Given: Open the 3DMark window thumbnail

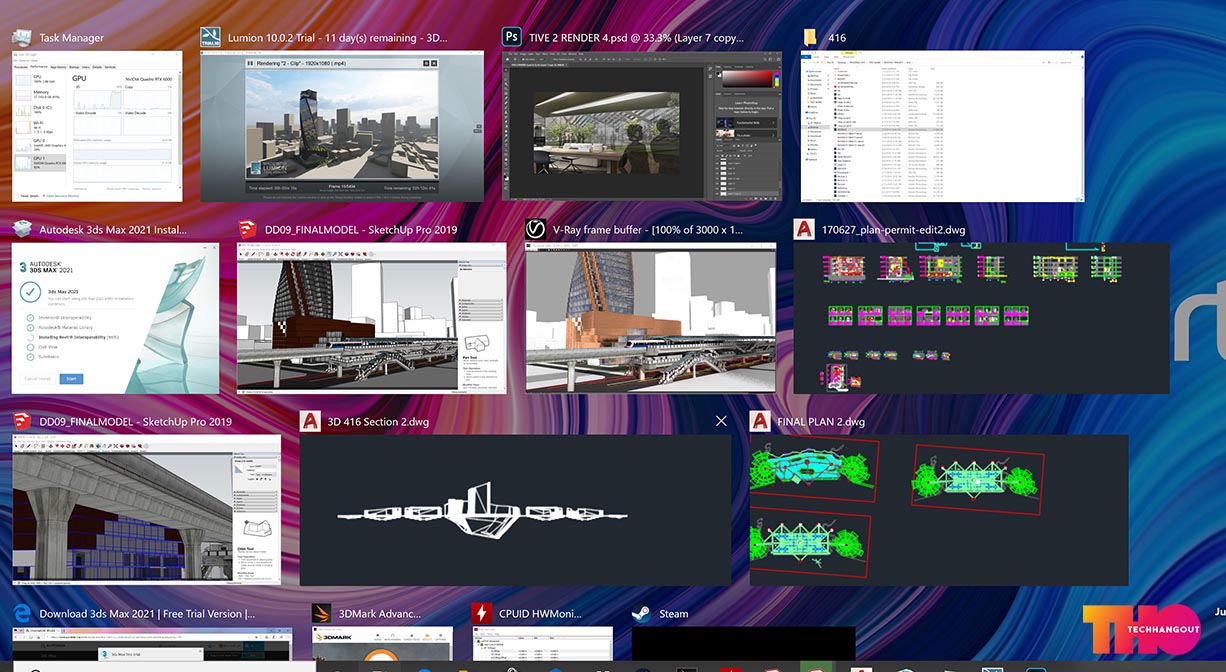Looking at the screenshot, I should pos(382,643).
